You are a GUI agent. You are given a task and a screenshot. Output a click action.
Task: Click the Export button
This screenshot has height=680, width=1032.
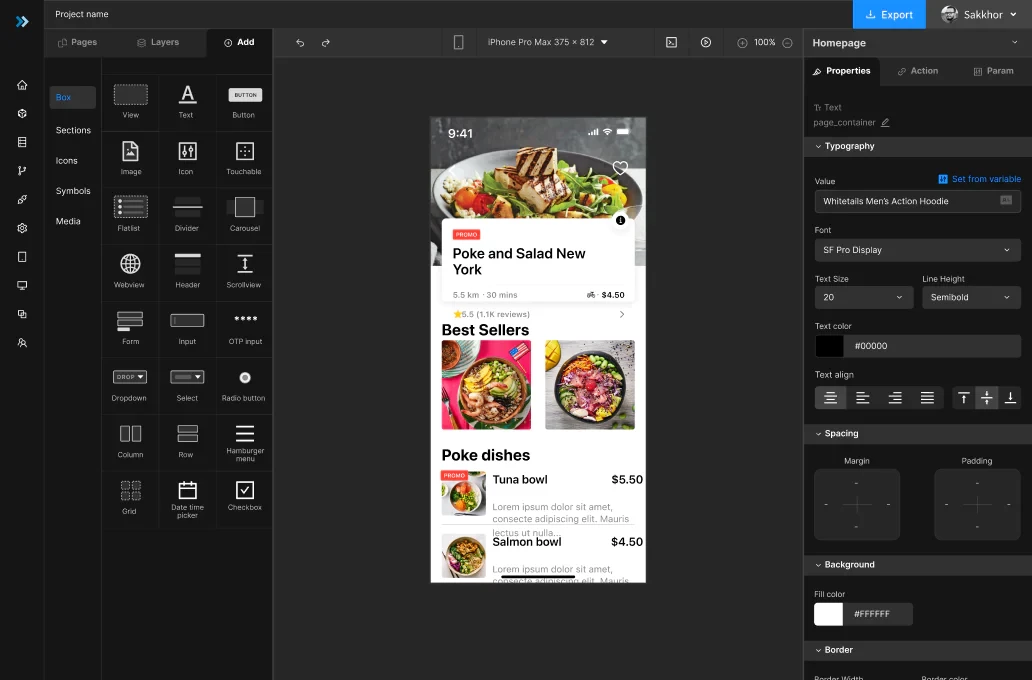889,14
